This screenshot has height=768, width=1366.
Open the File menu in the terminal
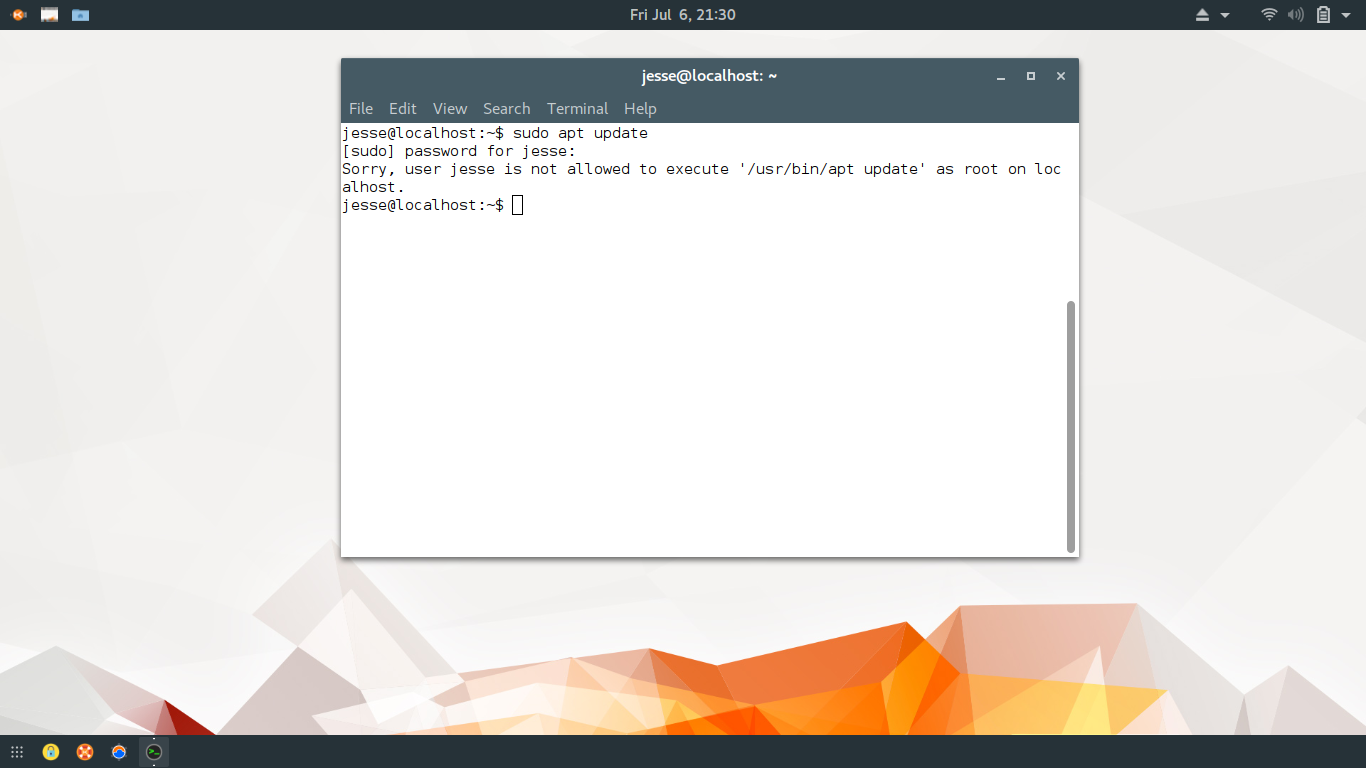click(360, 108)
